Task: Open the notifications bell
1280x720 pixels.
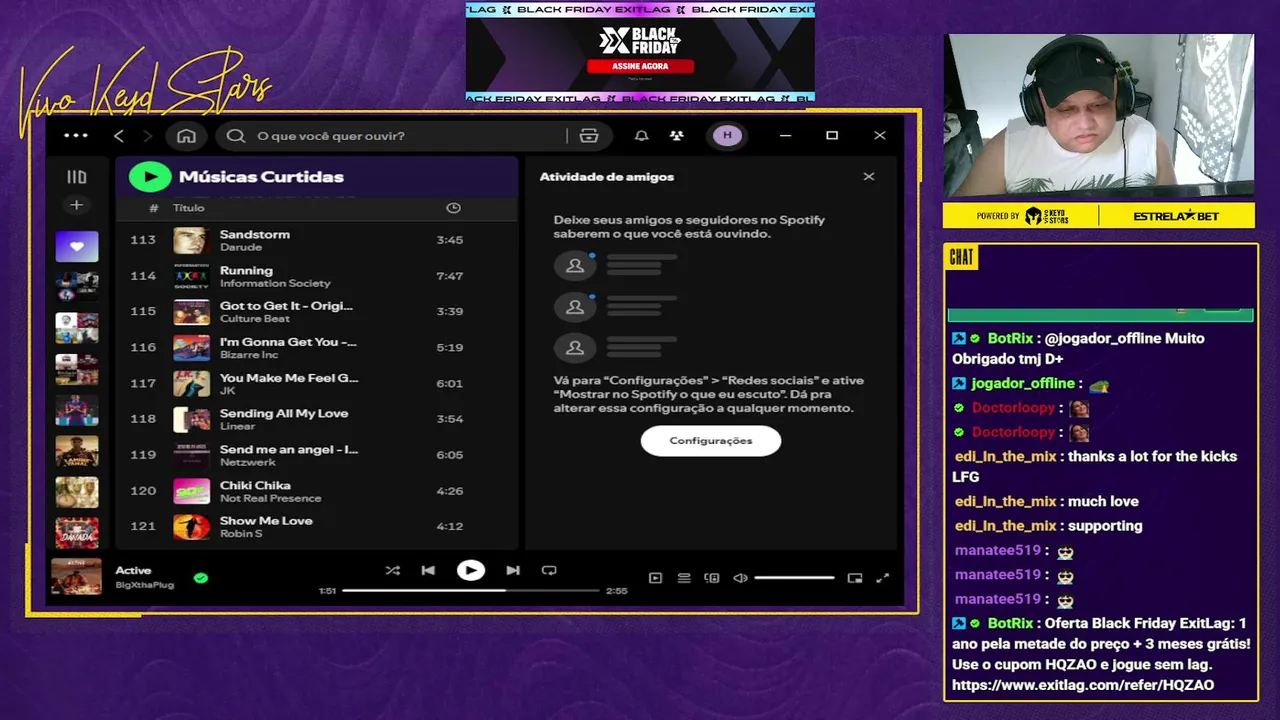Action: 642,136
